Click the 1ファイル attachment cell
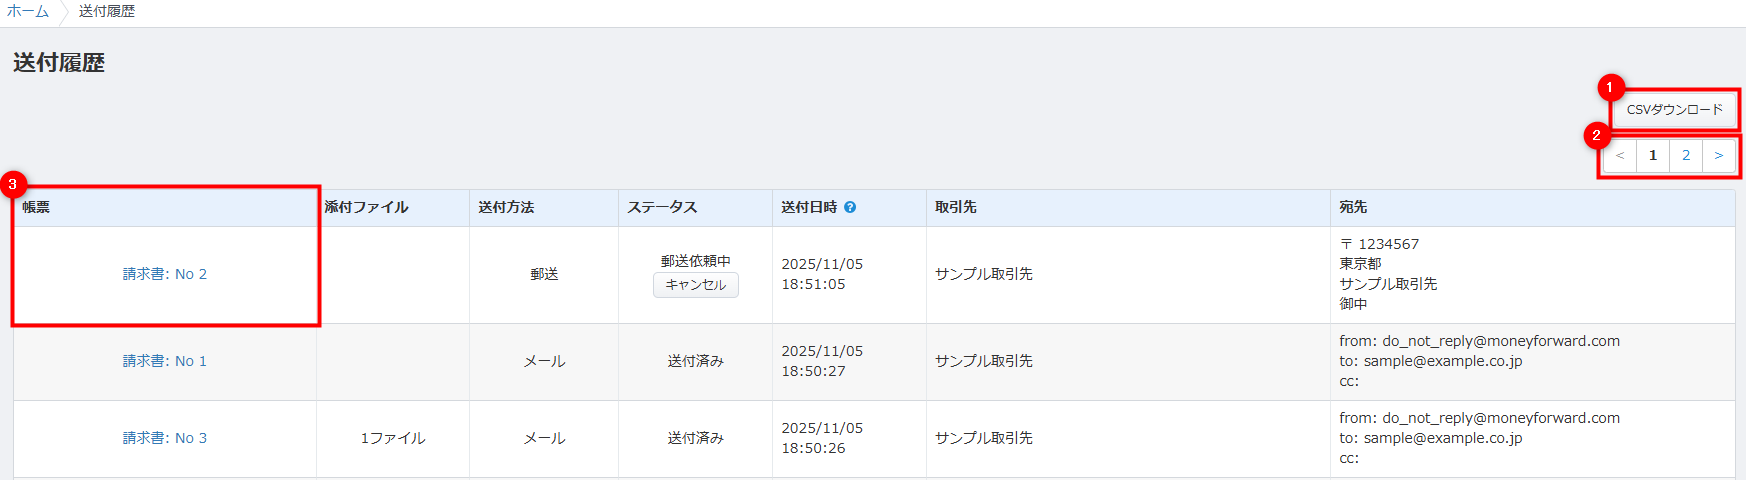 point(393,438)
